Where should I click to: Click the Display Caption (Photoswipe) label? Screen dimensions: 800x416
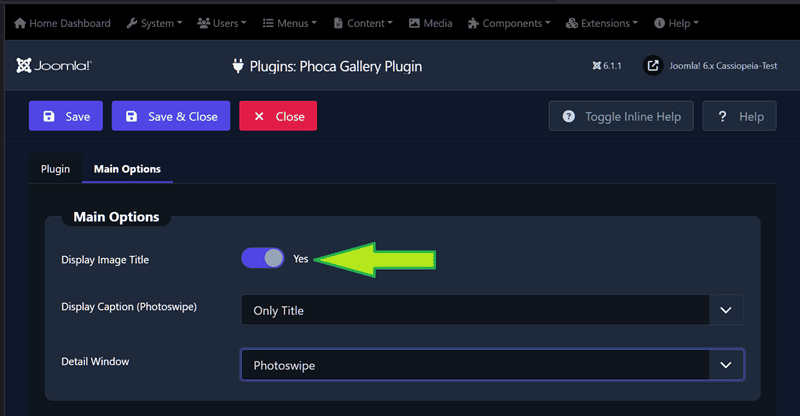click(129, 307)
